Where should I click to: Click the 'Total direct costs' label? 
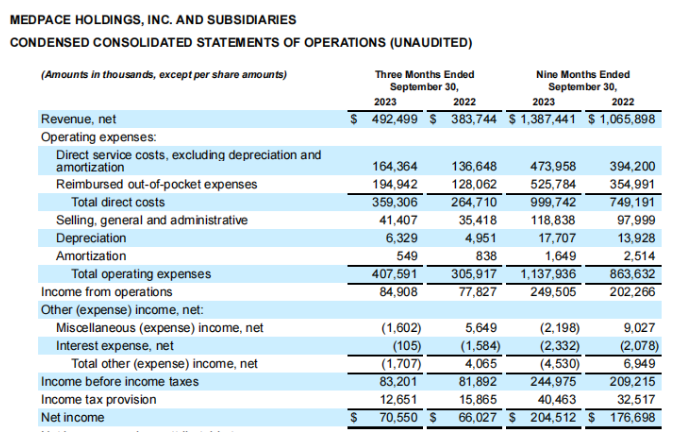point(118,202)
